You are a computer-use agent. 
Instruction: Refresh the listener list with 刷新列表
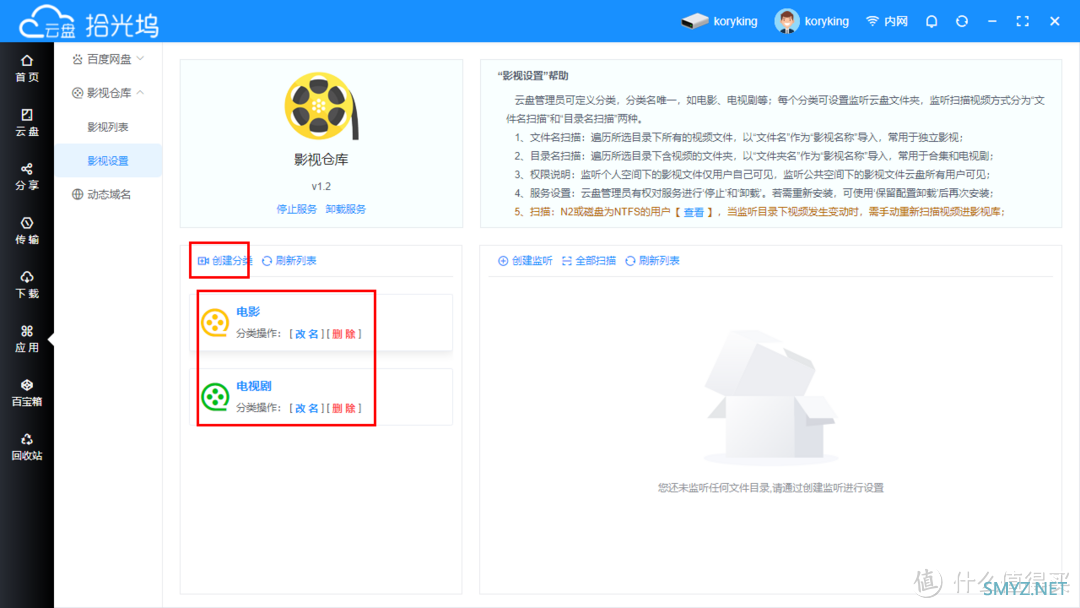tap(652, 260)
